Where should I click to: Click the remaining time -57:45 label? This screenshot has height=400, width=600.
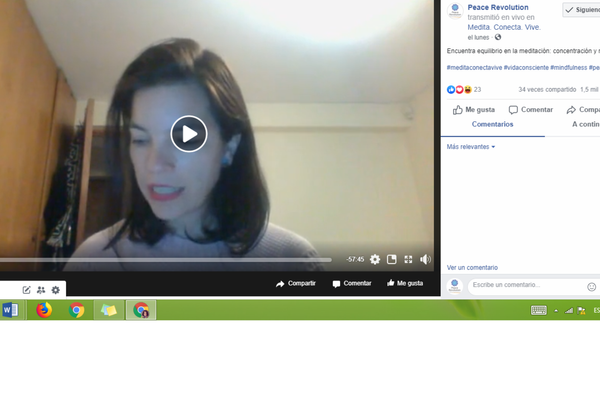pyautogui.click(x=355, y=260)
